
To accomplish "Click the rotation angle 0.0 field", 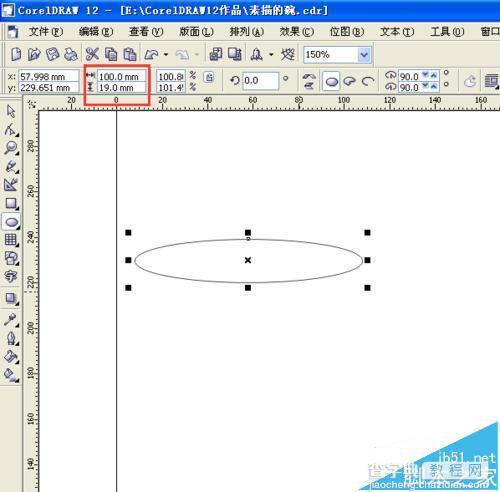I will (260, 81).
